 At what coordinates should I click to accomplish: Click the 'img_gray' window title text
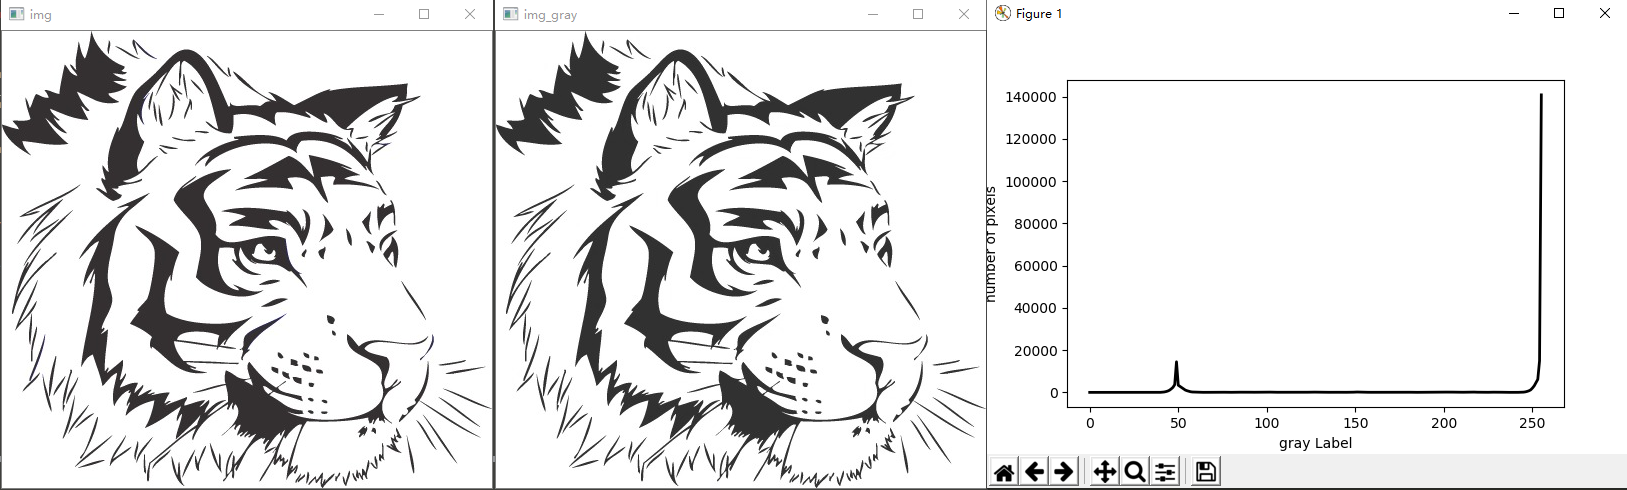pos(550,15)
